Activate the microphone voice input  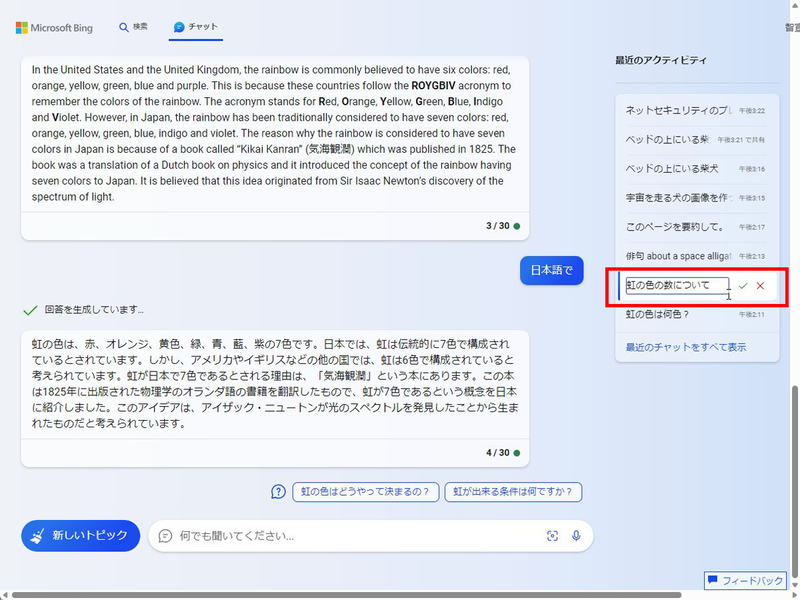click(x=576, y=536)
